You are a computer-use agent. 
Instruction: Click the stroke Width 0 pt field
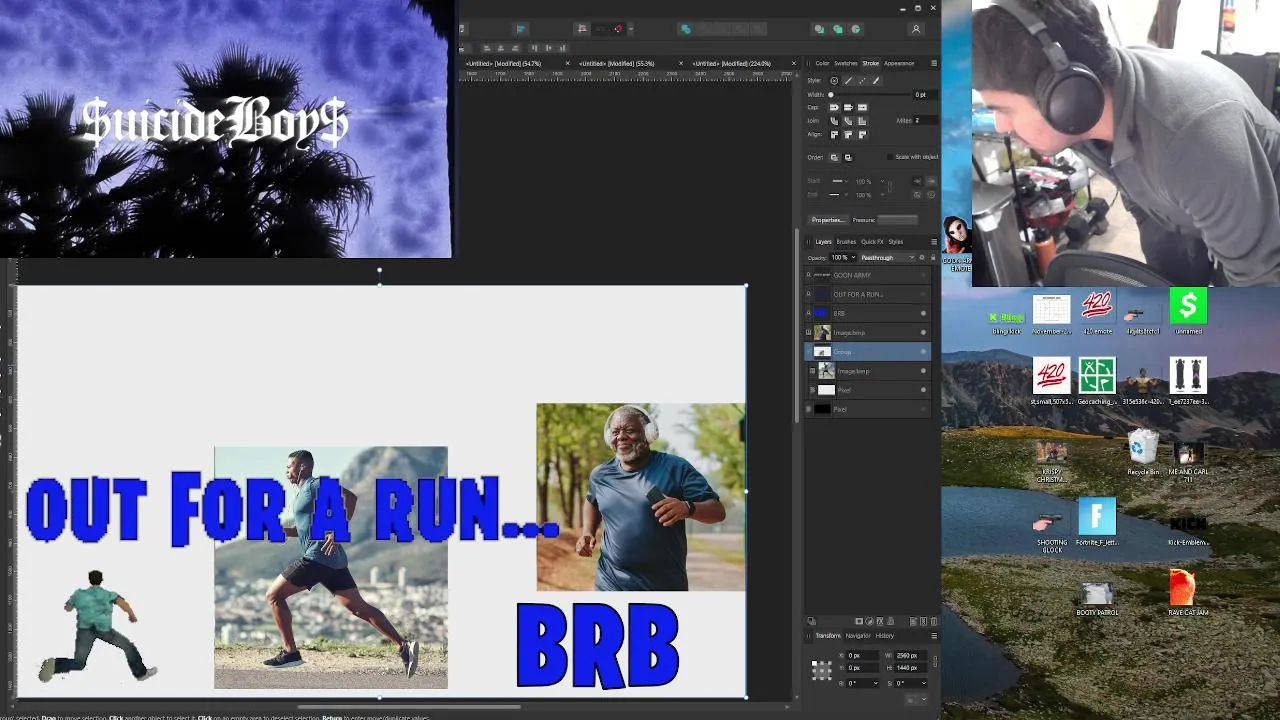point(924,95)
